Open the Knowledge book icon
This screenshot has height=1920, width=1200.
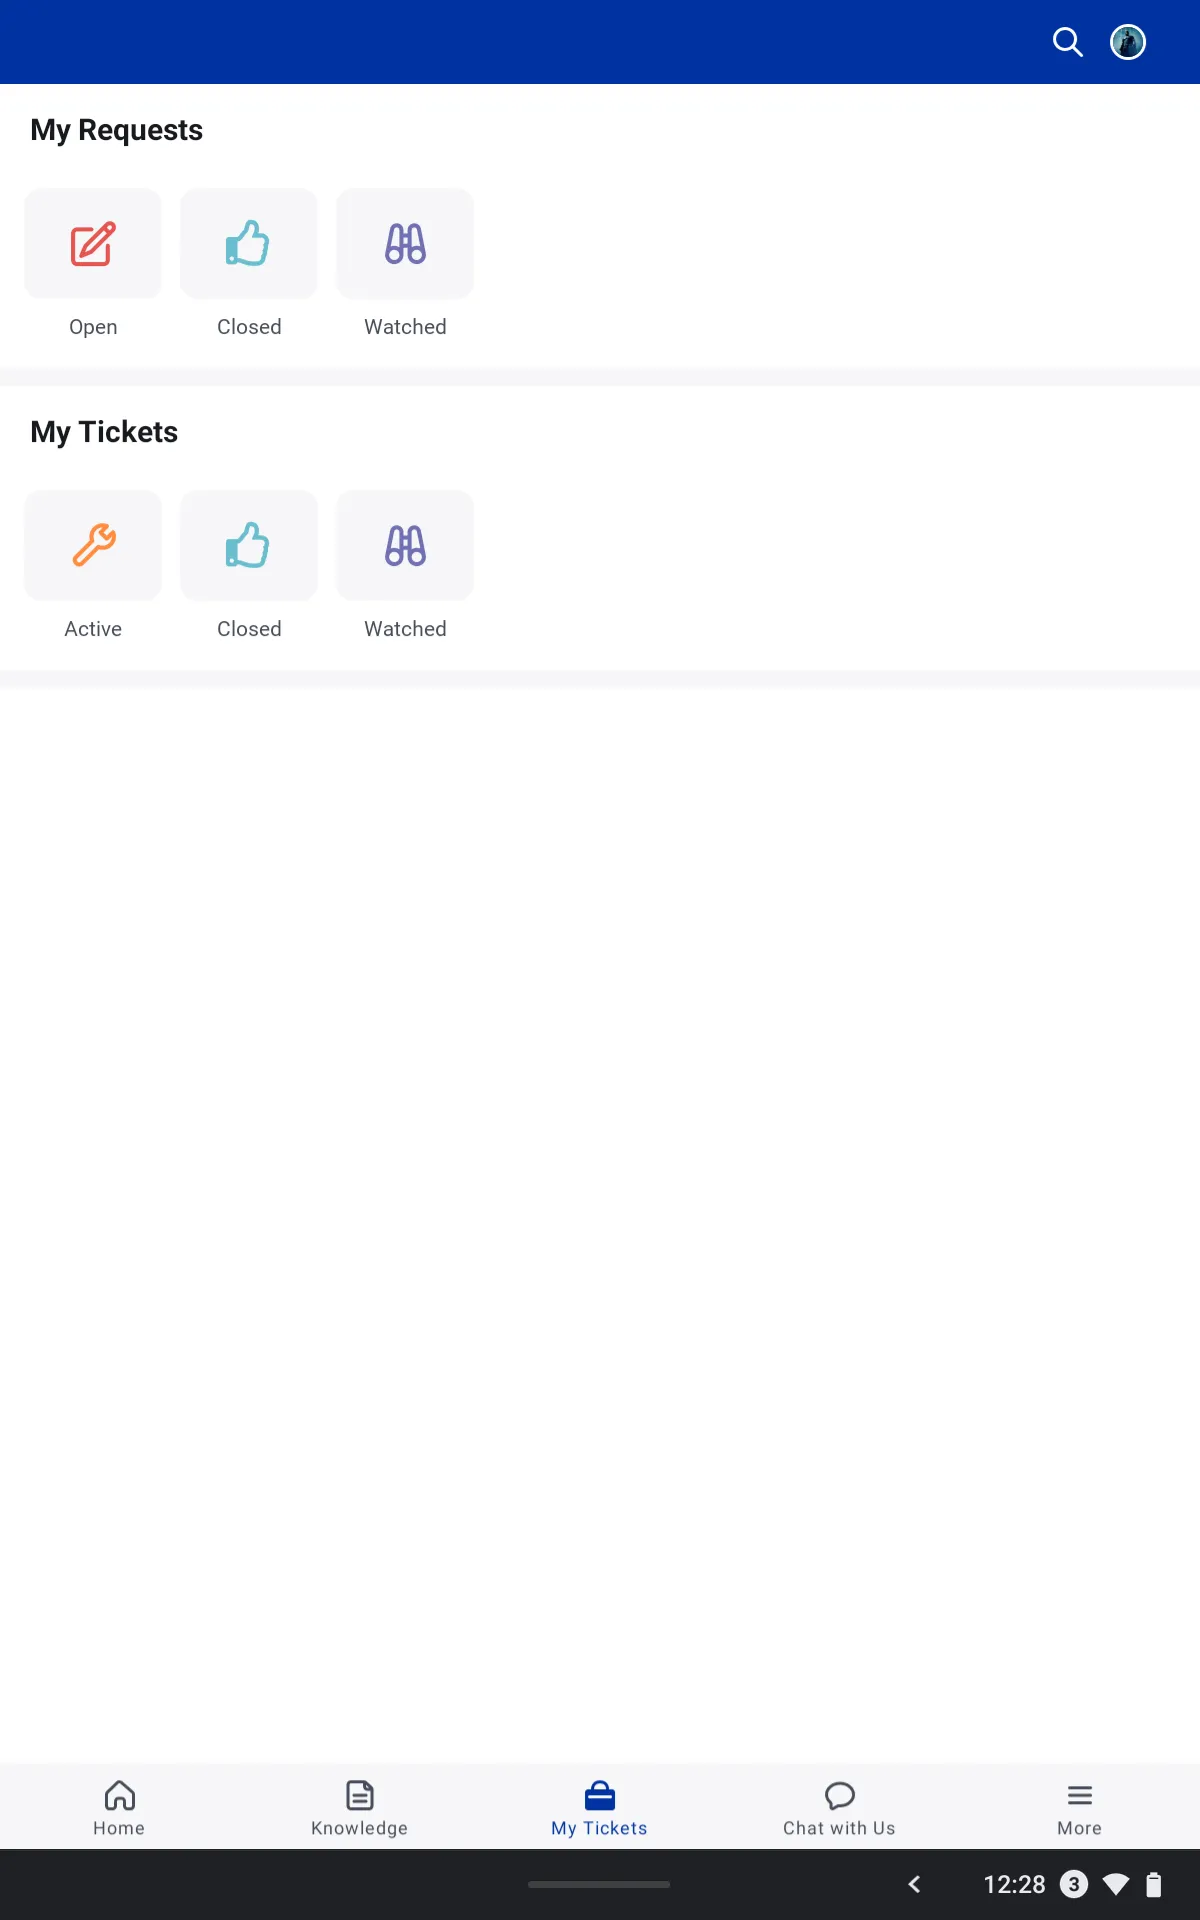pyautogui.click(x=359, y=1796)
